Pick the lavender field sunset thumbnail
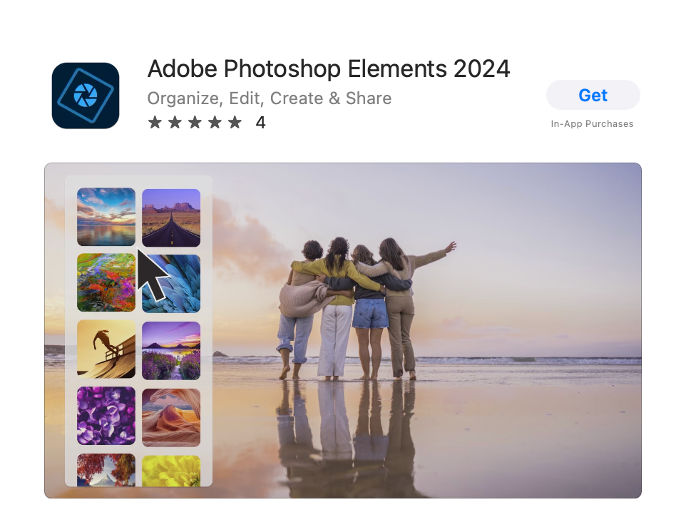The height and width of the screenshot is (522, 676). pos(171,350)
